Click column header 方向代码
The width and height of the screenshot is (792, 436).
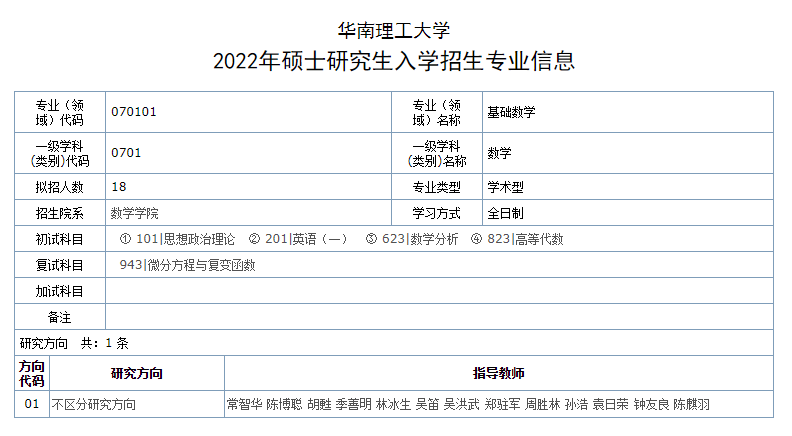32,373
